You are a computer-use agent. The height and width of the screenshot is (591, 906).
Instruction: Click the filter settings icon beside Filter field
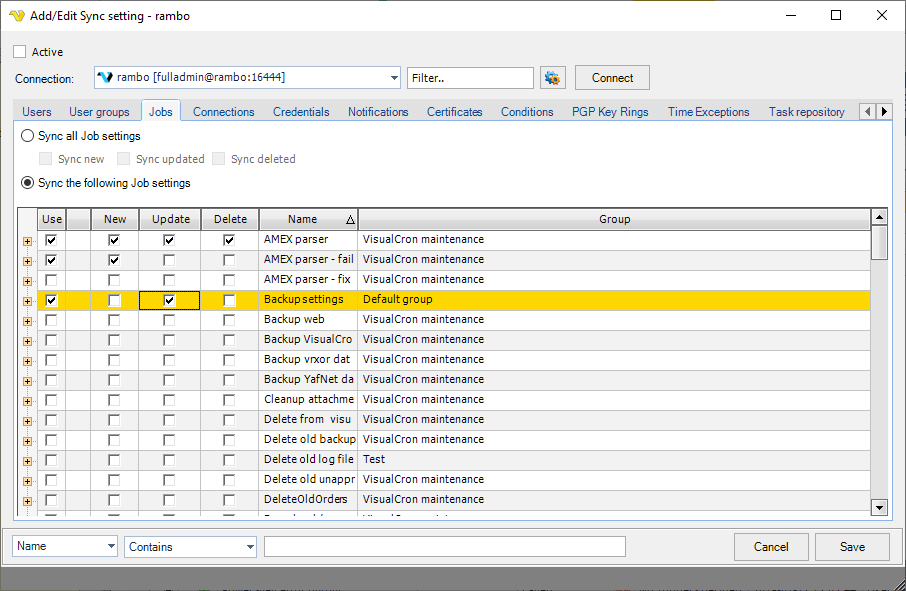tap(553, 78)
